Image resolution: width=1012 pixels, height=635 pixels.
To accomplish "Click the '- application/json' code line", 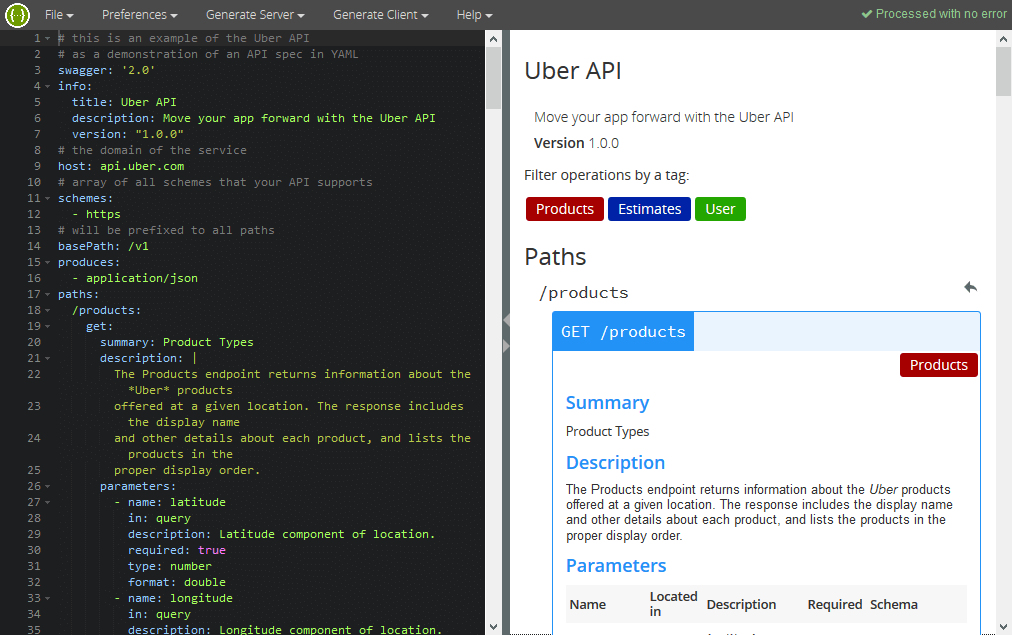I will click(135, 278).
